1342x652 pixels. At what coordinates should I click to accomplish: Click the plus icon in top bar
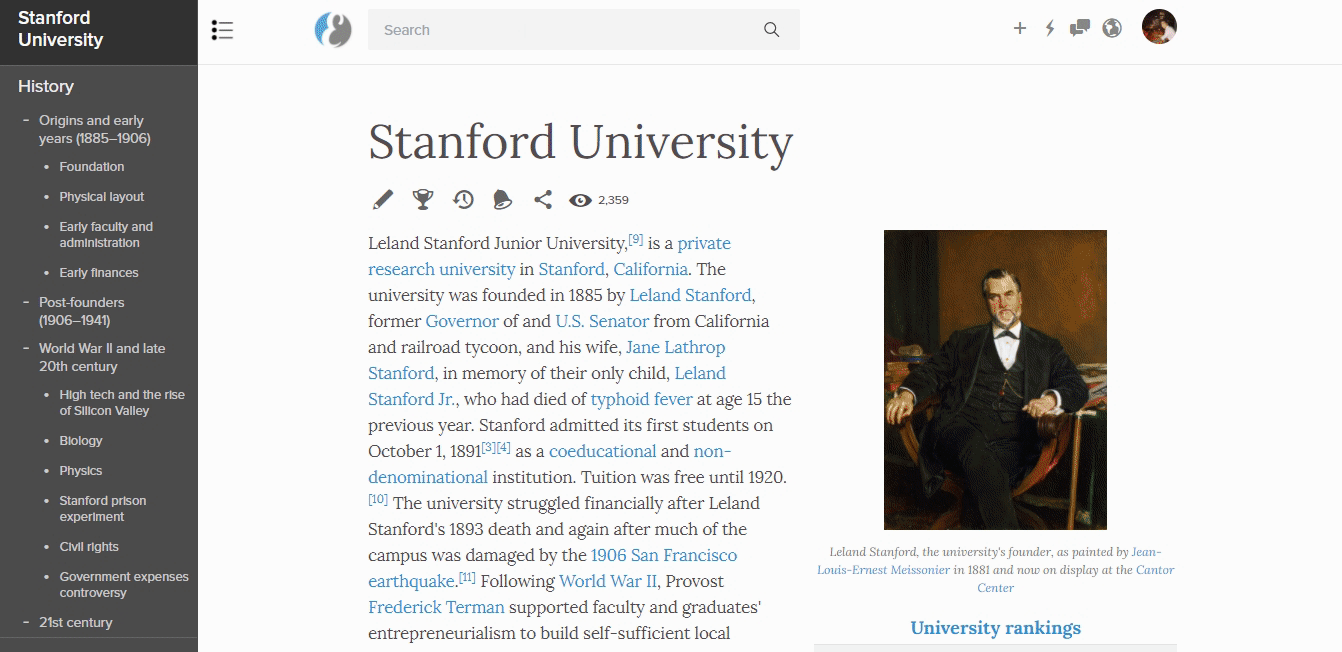click(1020, 28)
